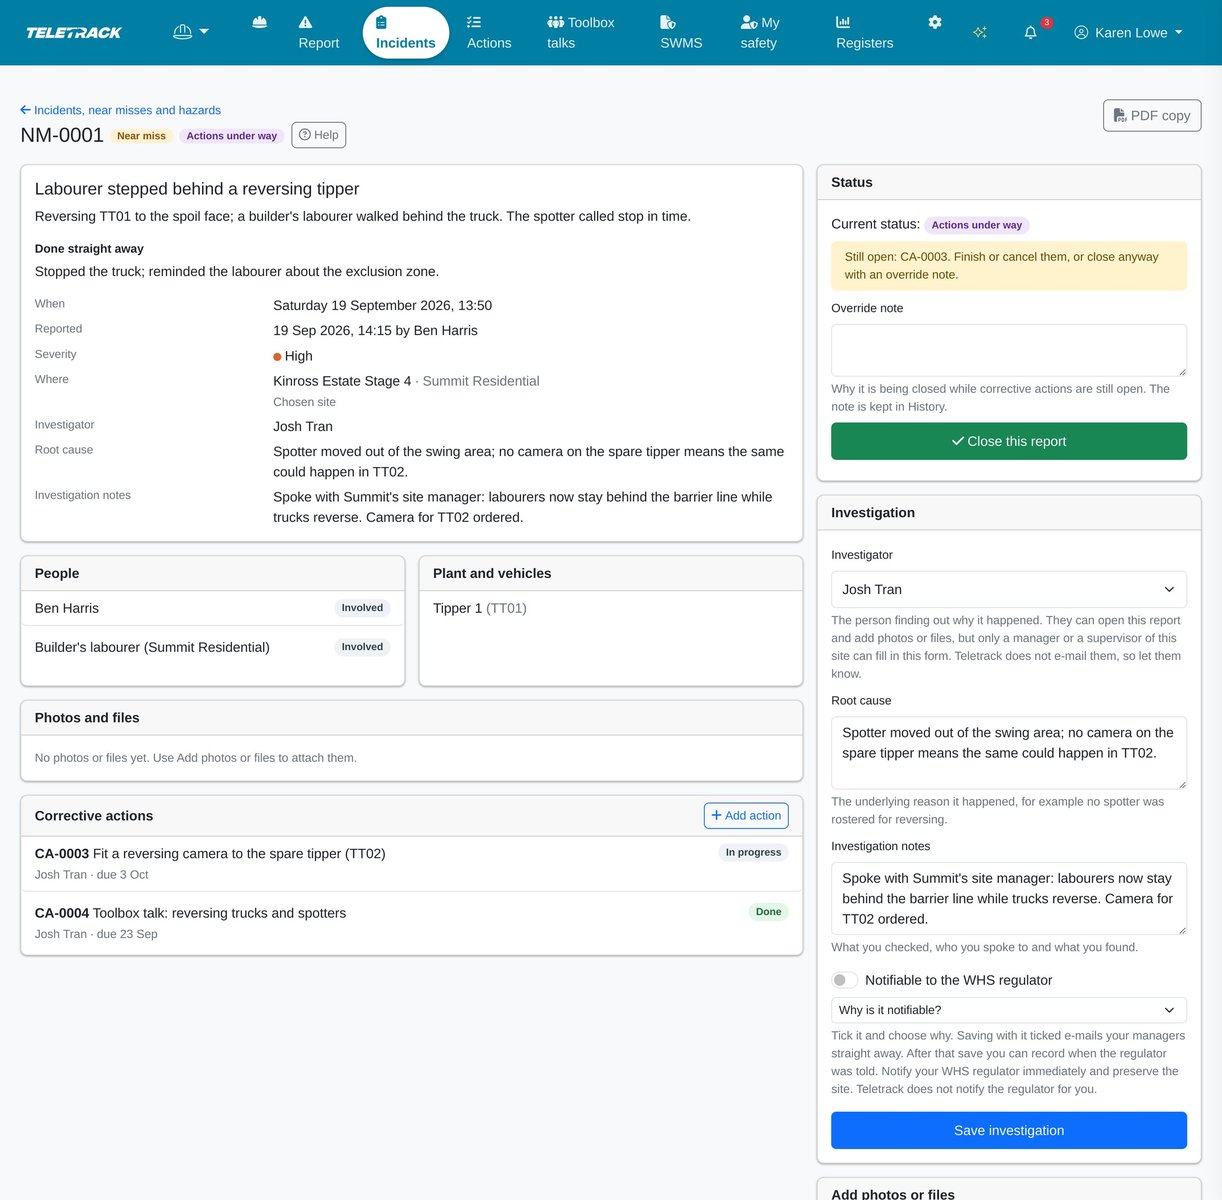Click the Teletrack logo
Image resolution: width=1222 pixels, height=1200 pixels.
(x=73, y=33)
